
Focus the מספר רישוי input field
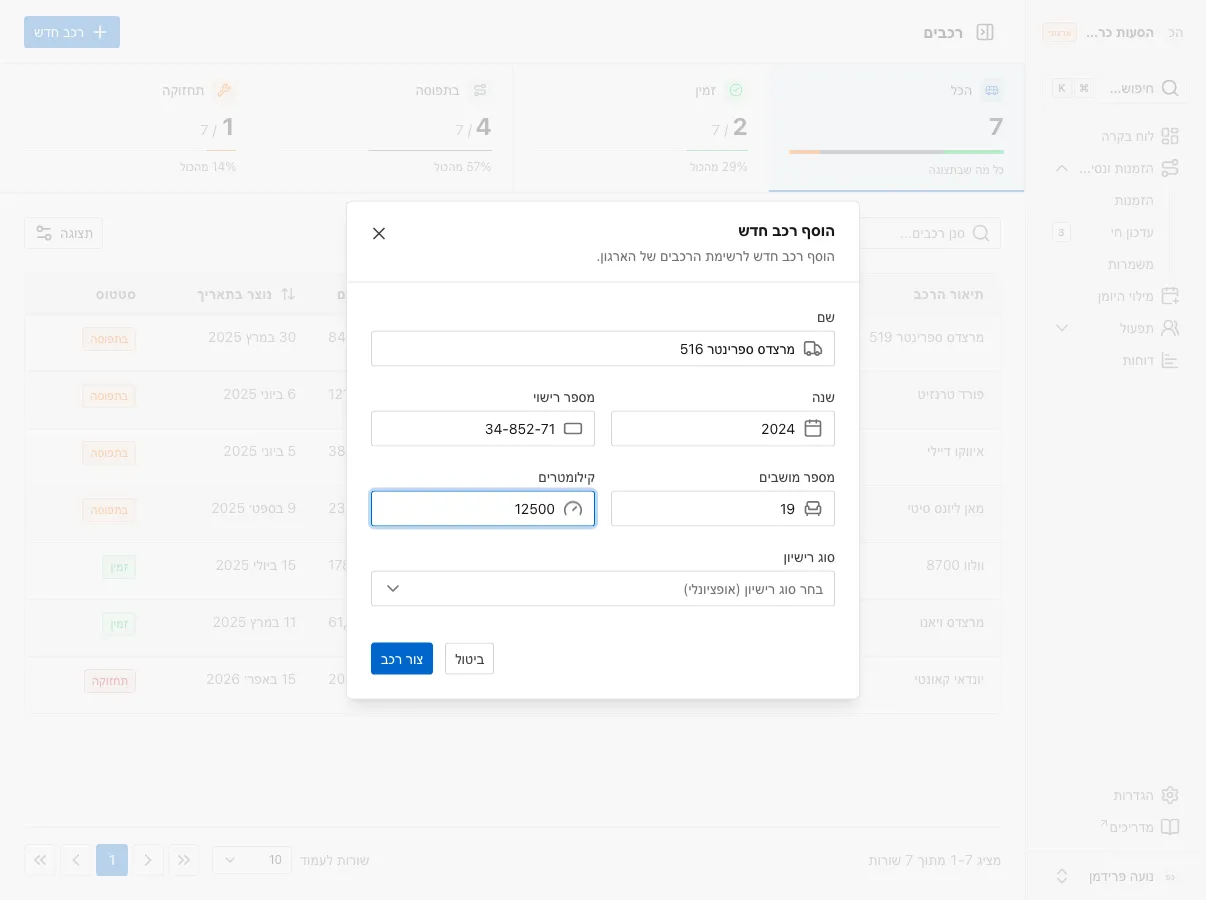coord(483,429)
